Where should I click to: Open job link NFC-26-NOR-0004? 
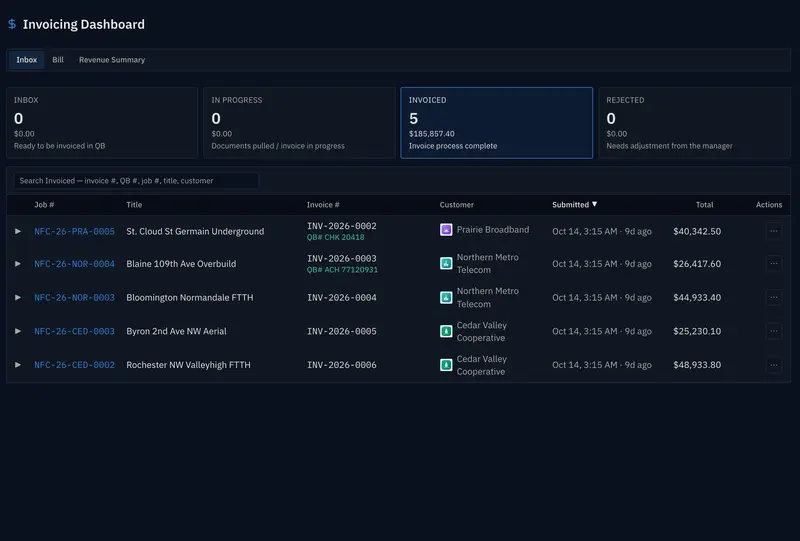coord(74,264)
